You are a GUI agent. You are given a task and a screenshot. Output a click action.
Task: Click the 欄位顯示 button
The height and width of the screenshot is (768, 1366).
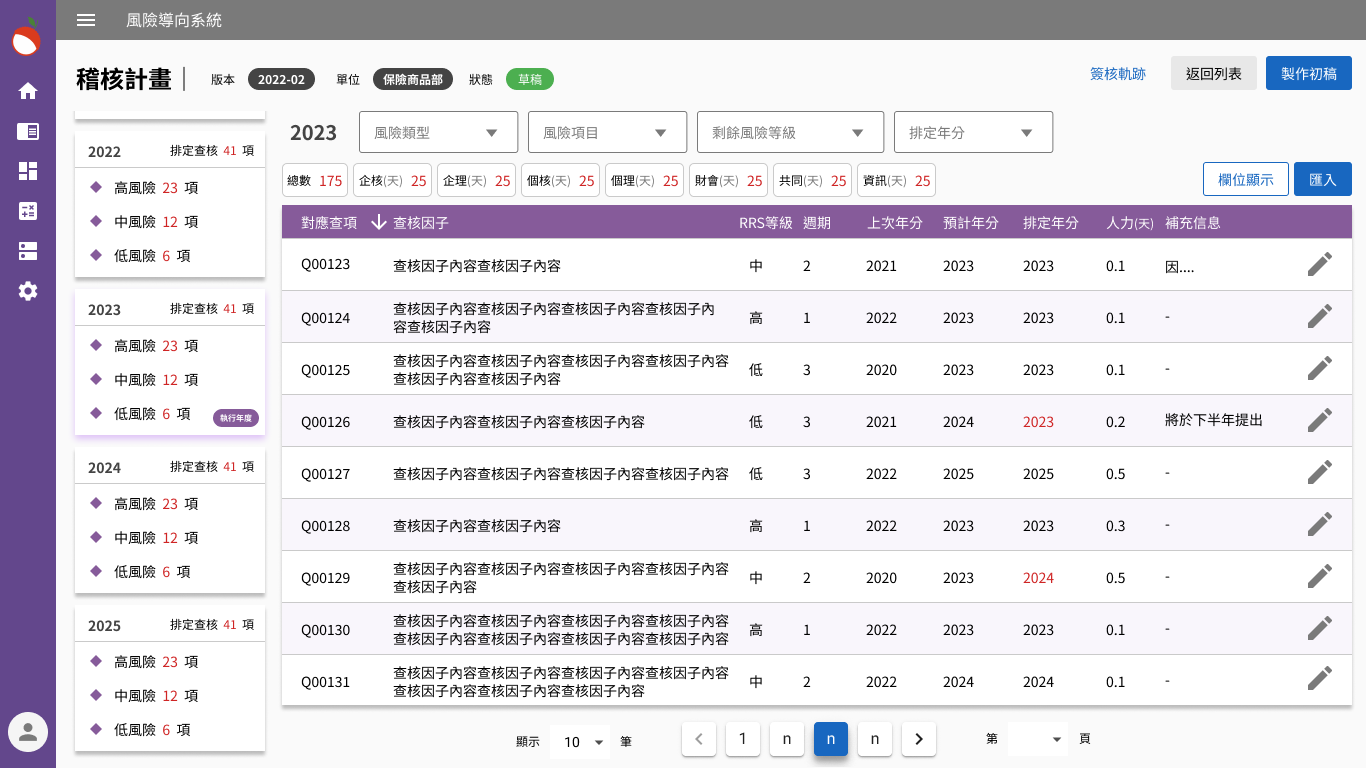click(x=1245, y=179)
